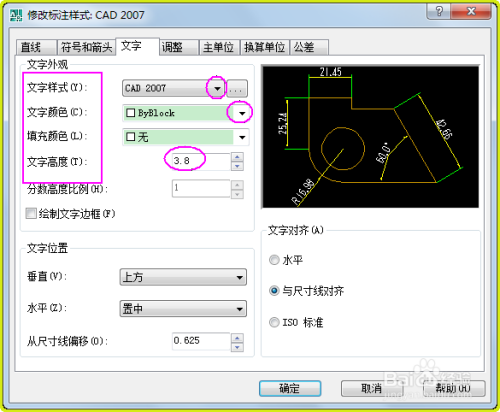Viewport: 500px width, 412px height.
Task: Click the 取消 button
Action: point(372,389)
